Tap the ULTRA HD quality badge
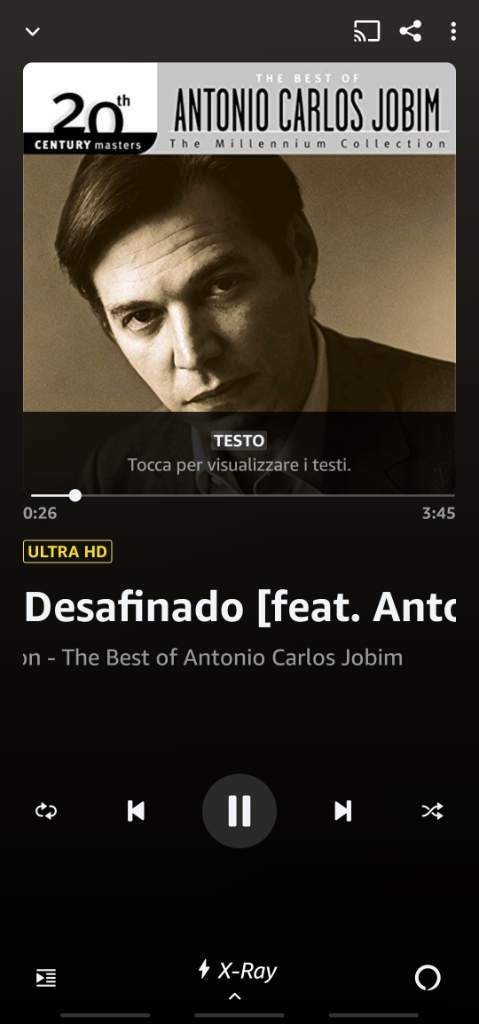Viewport: 479px width, 1024px height. (67, 552)
